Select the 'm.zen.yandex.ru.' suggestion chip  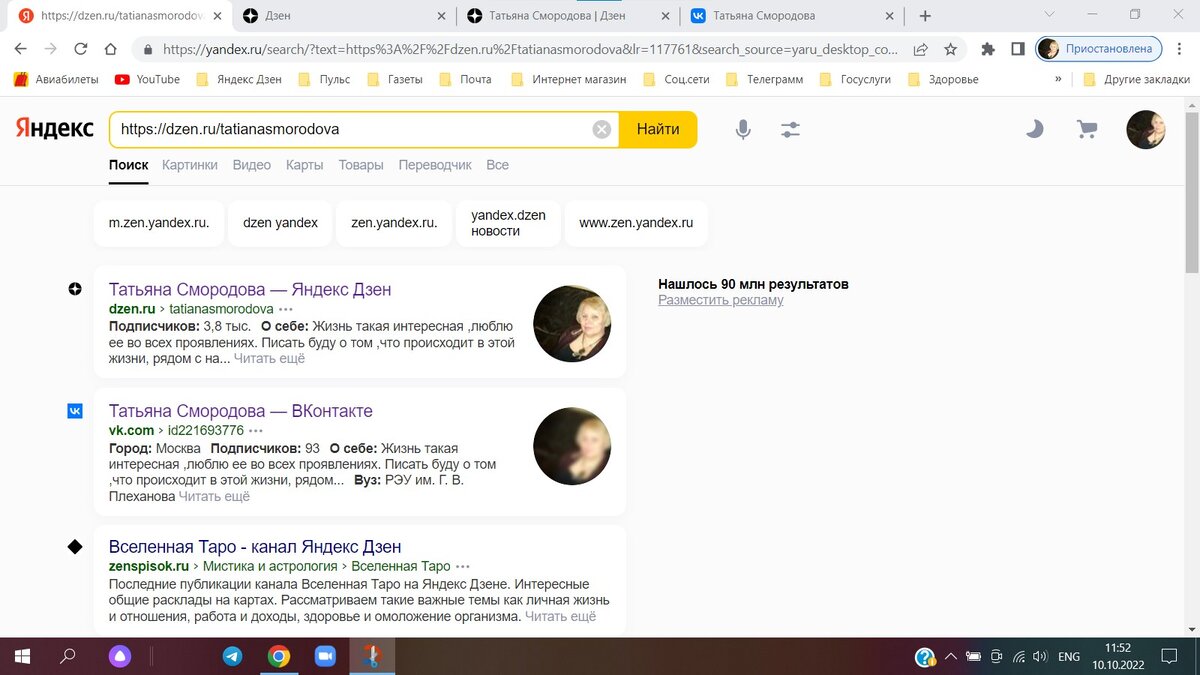(159, 223)
